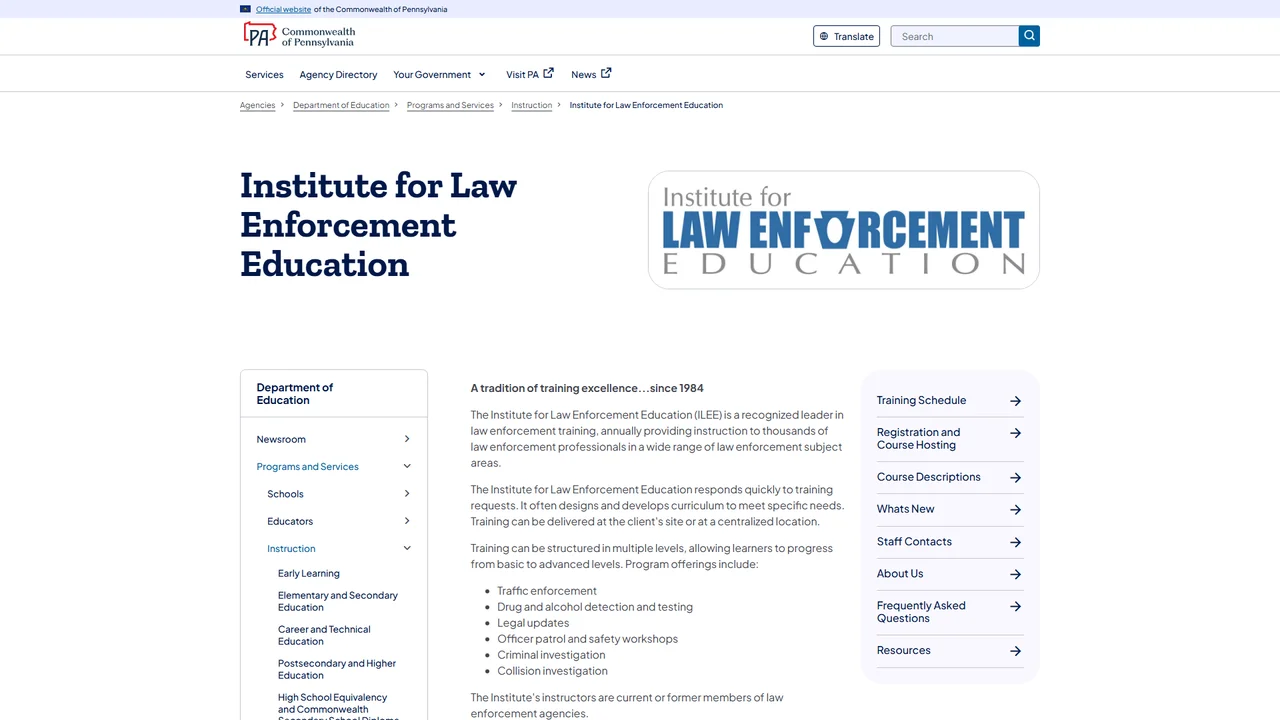The height and width of the screenshot is (720, 1280).
Task: Click arrow icon beside Staff Contacts
Action: coord(1015,542)
